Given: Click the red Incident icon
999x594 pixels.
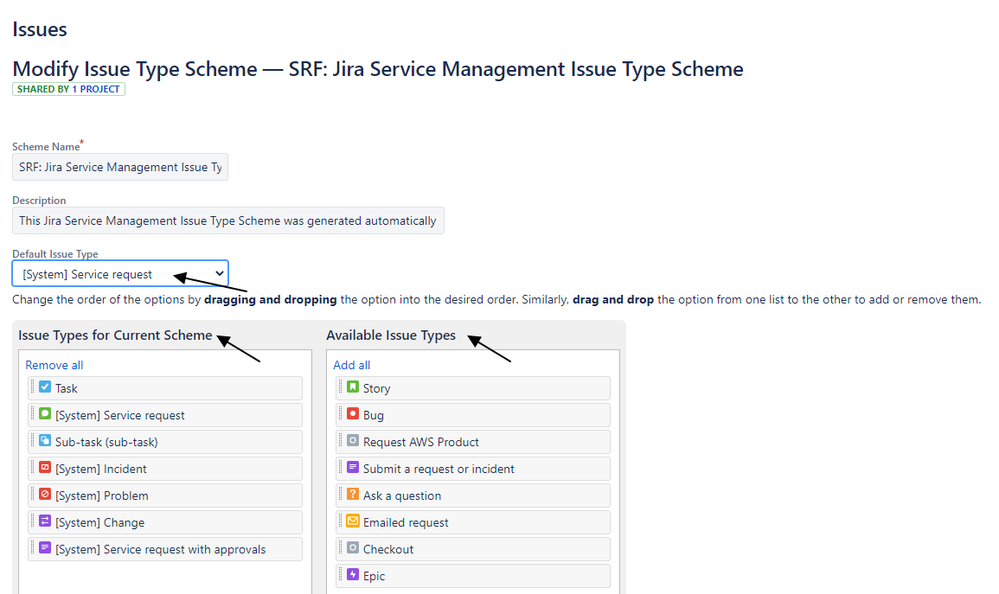Looking at the screenshot, I should point(45,467).
